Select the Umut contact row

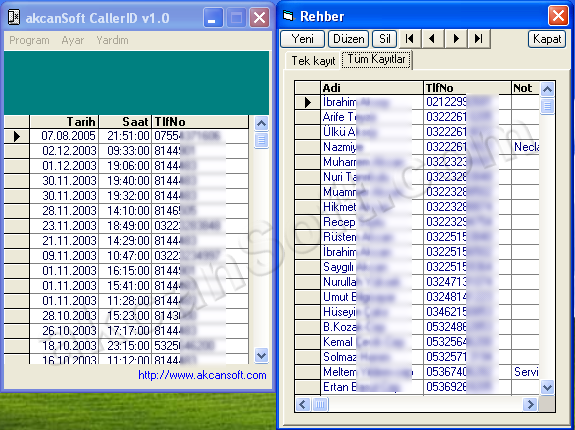[x=417, y=298]
